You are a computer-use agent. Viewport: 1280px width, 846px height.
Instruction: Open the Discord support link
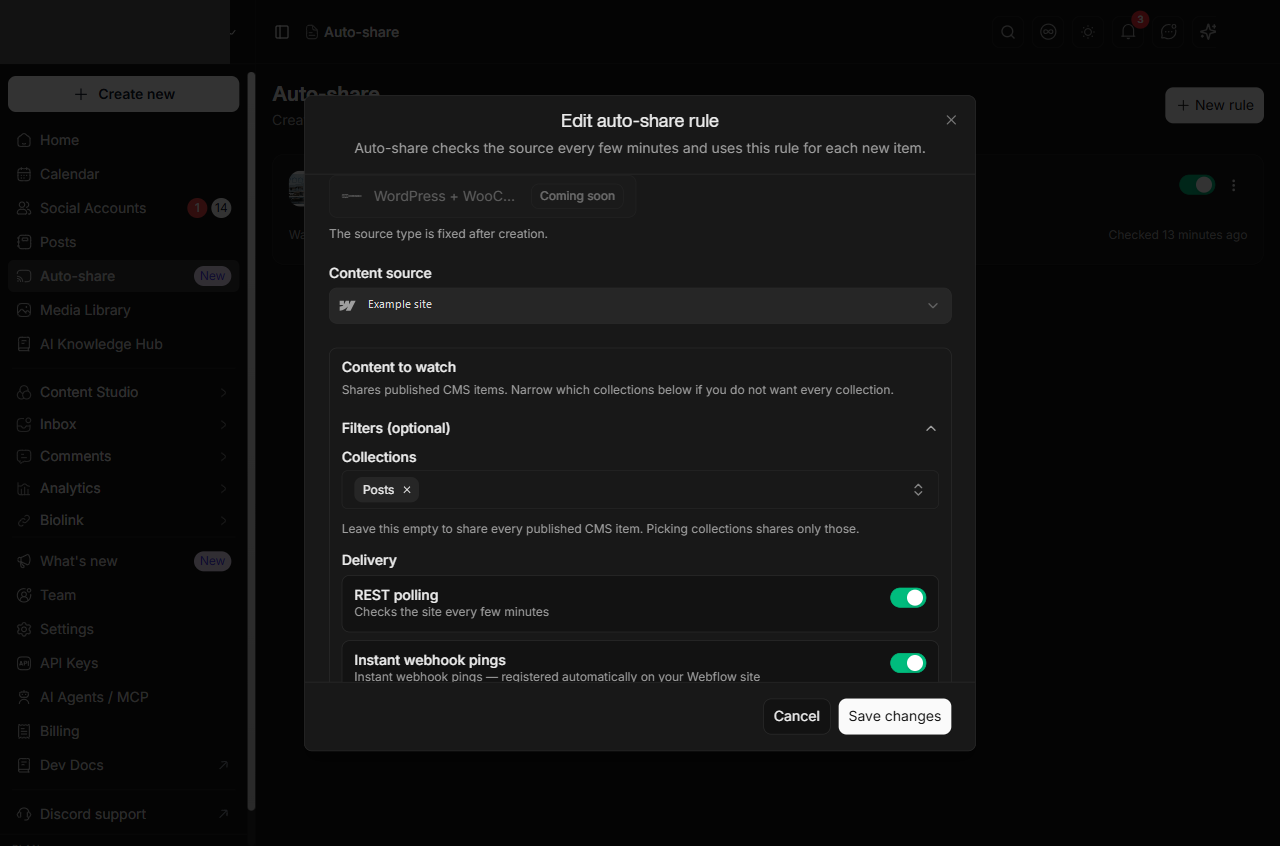click(x=123, y=814)
